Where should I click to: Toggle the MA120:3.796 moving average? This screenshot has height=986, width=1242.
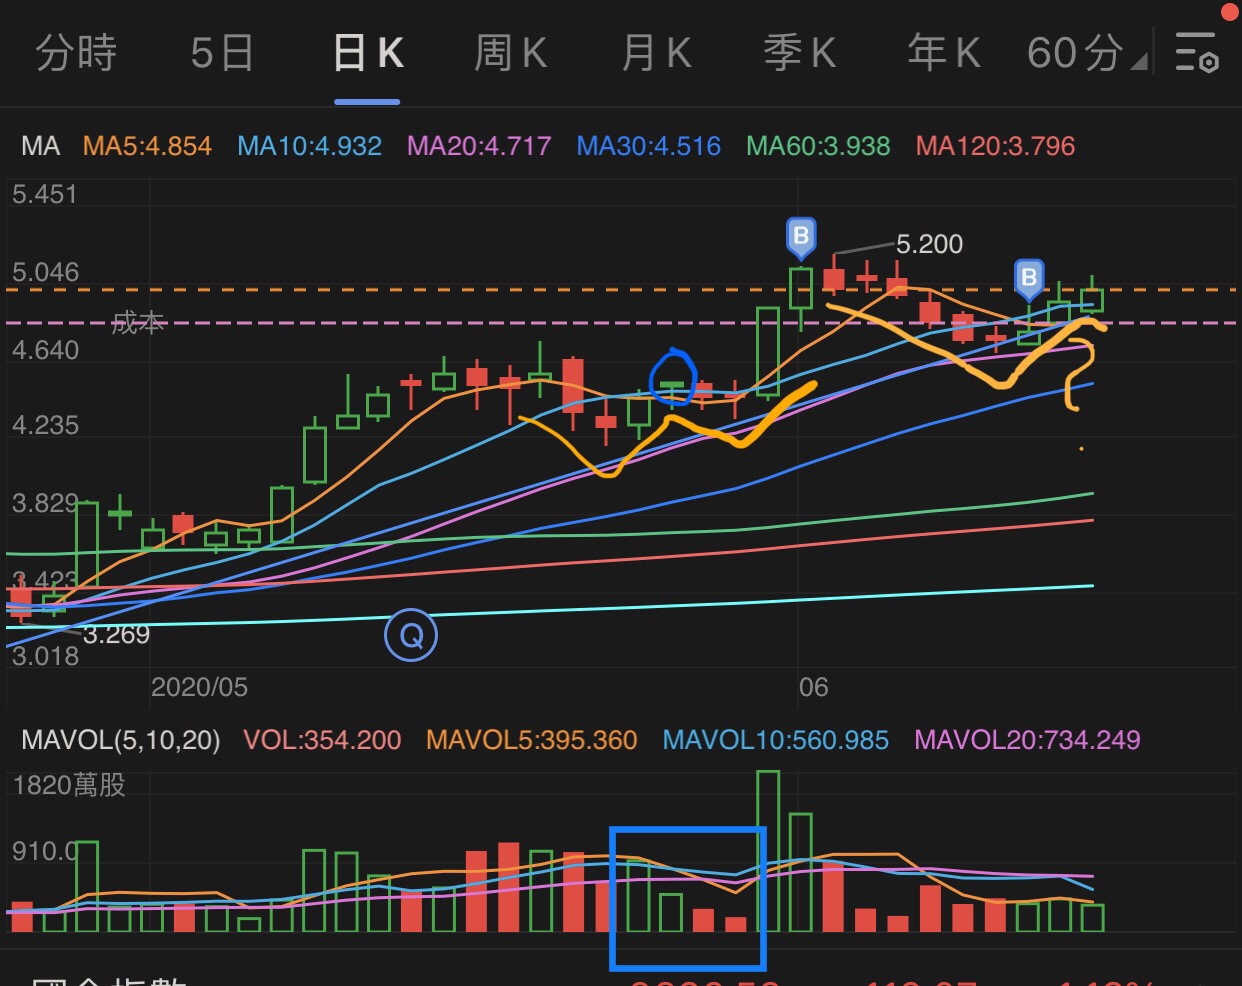[x=995, y=146]
